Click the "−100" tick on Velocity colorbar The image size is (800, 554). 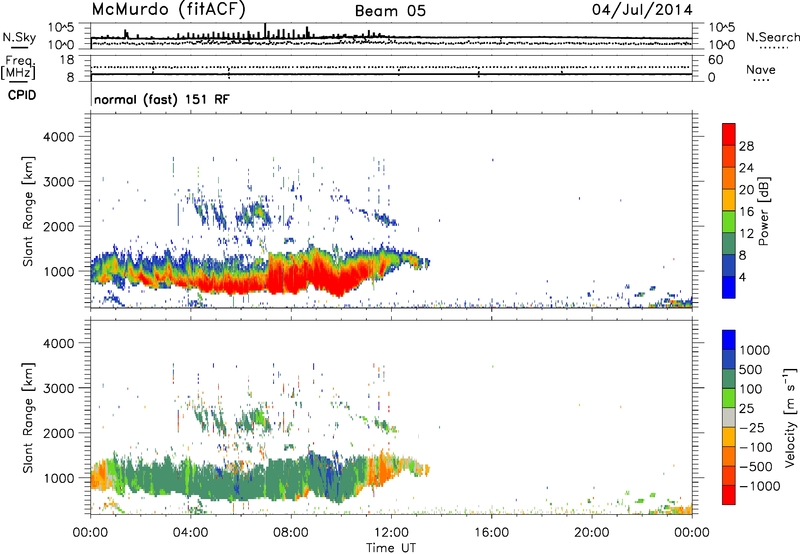point(756,447)
